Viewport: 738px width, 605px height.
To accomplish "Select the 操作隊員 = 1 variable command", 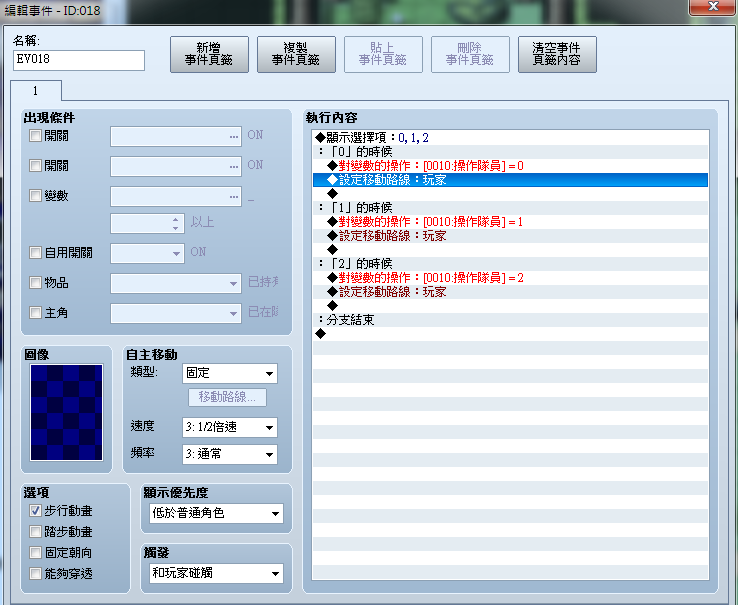I will pos(511,222).
